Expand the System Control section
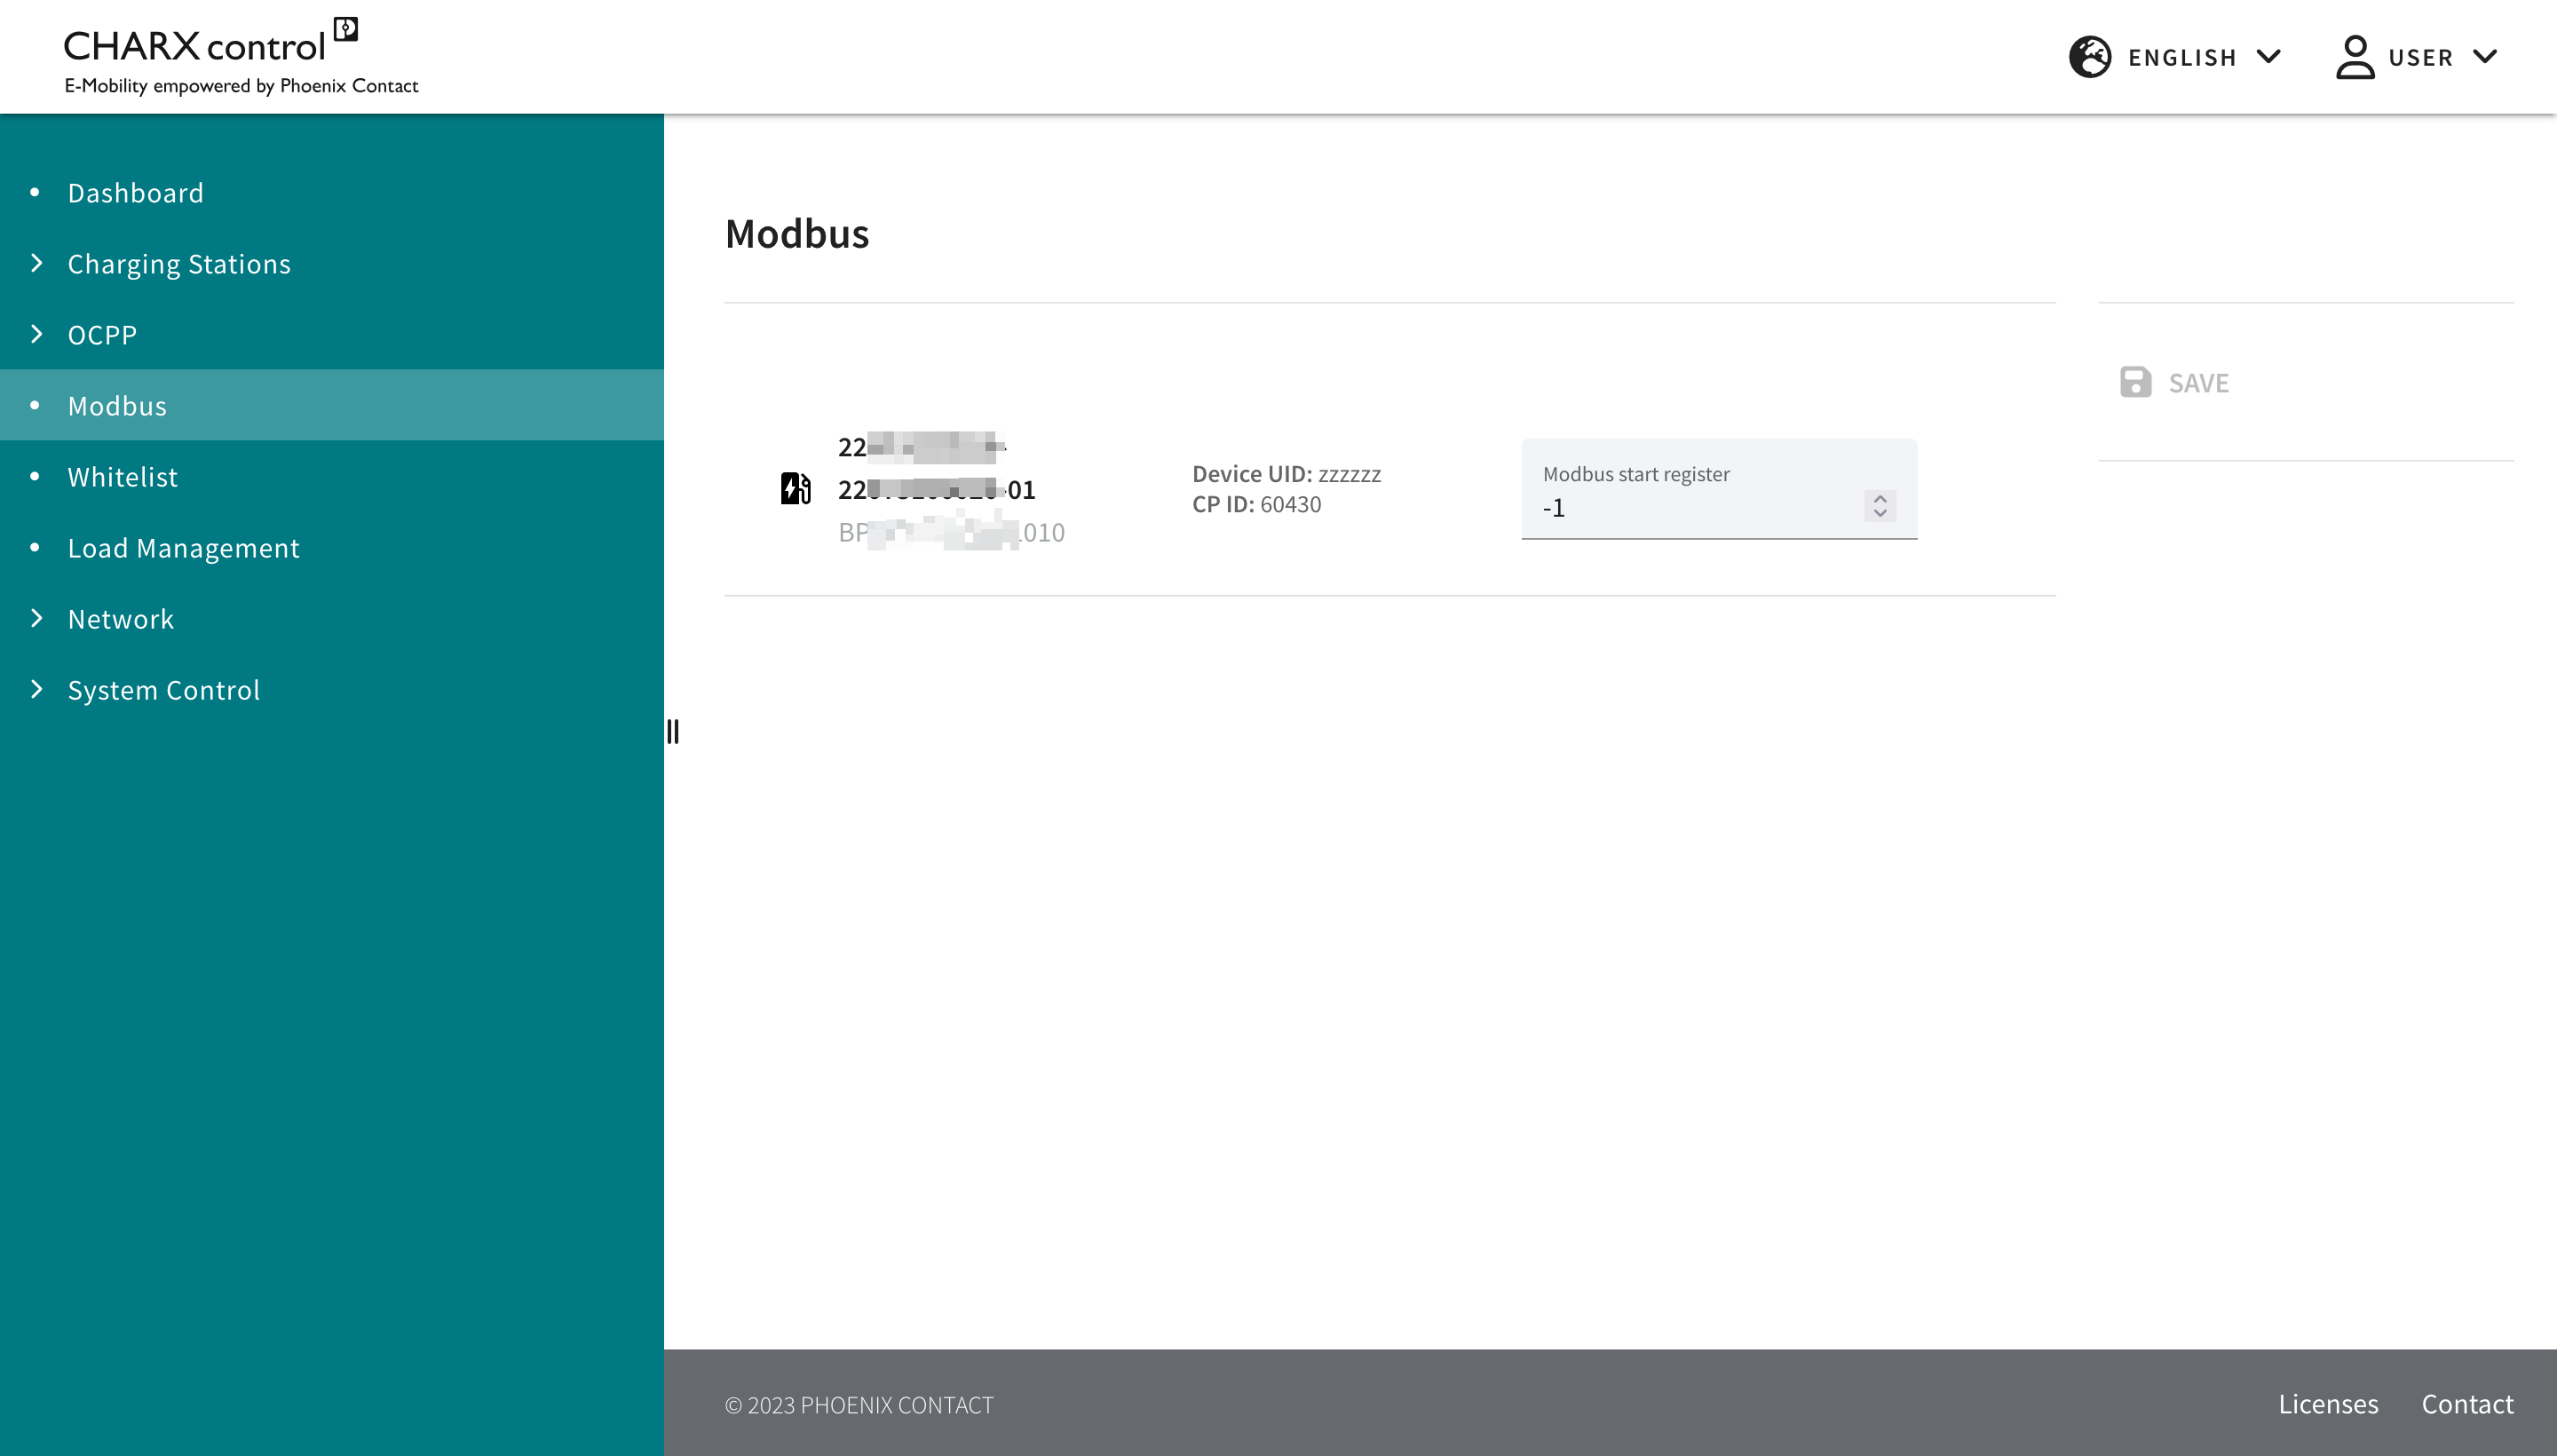Screen dimensions: 2557x1456 164,690
